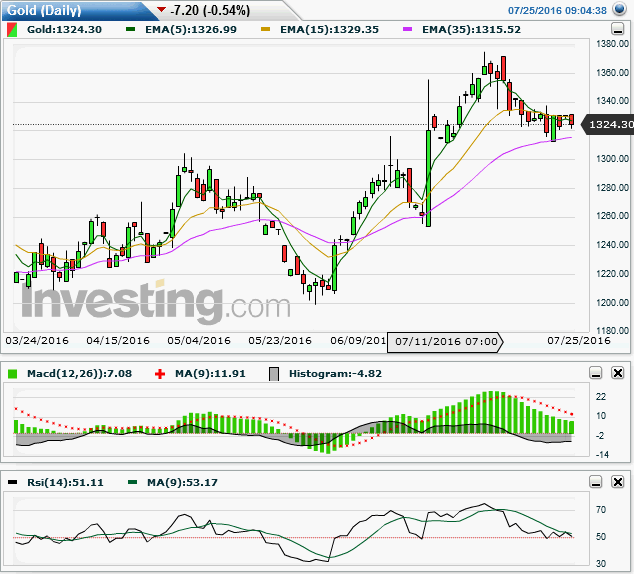Image resolution: width=634 pixels, height=574 pixels.
Task: Click the tall green candle on 07/11/2016
Action: (x=428, y=178)
